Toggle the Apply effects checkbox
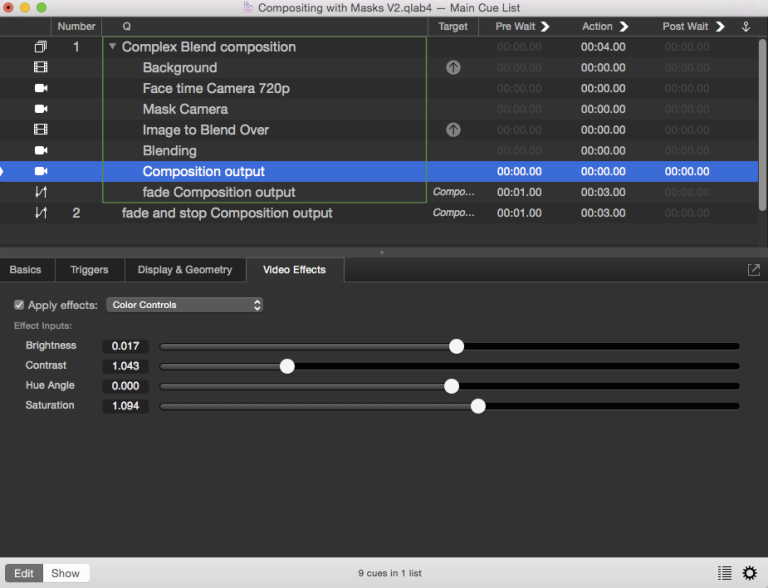 pos(19,305)
